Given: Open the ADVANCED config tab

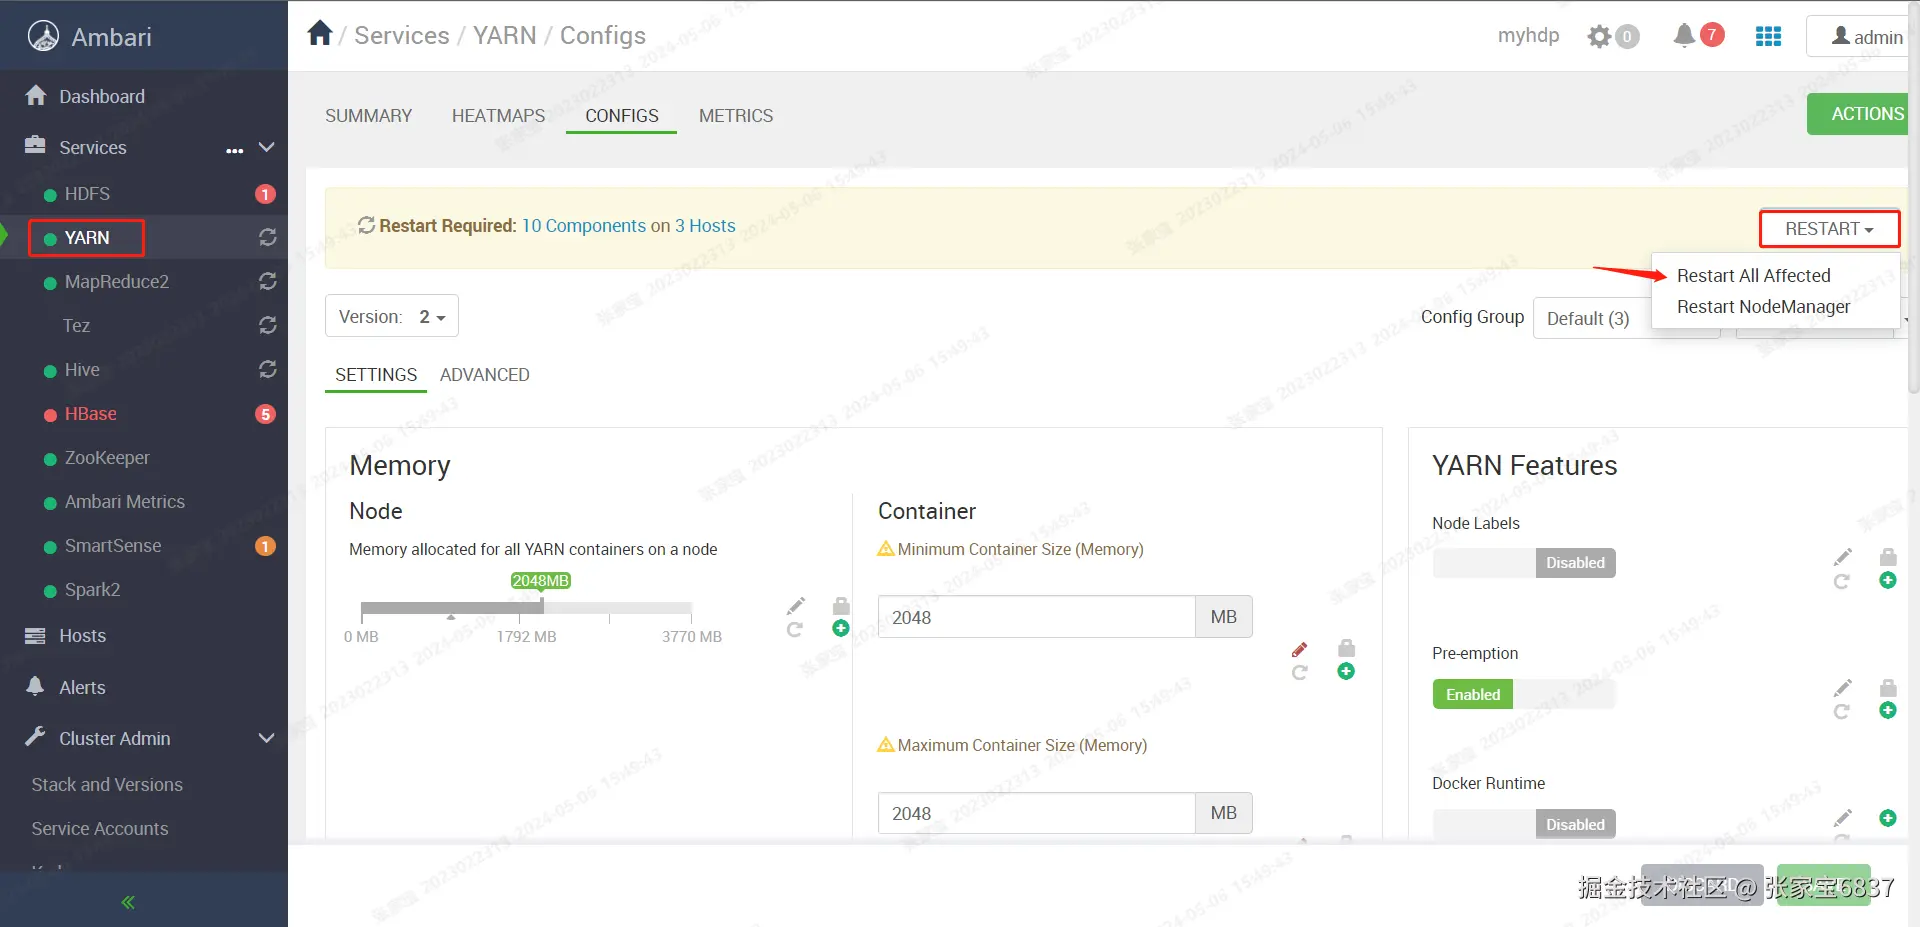Looking at the screenshot, I should click(x=485, y=375).
